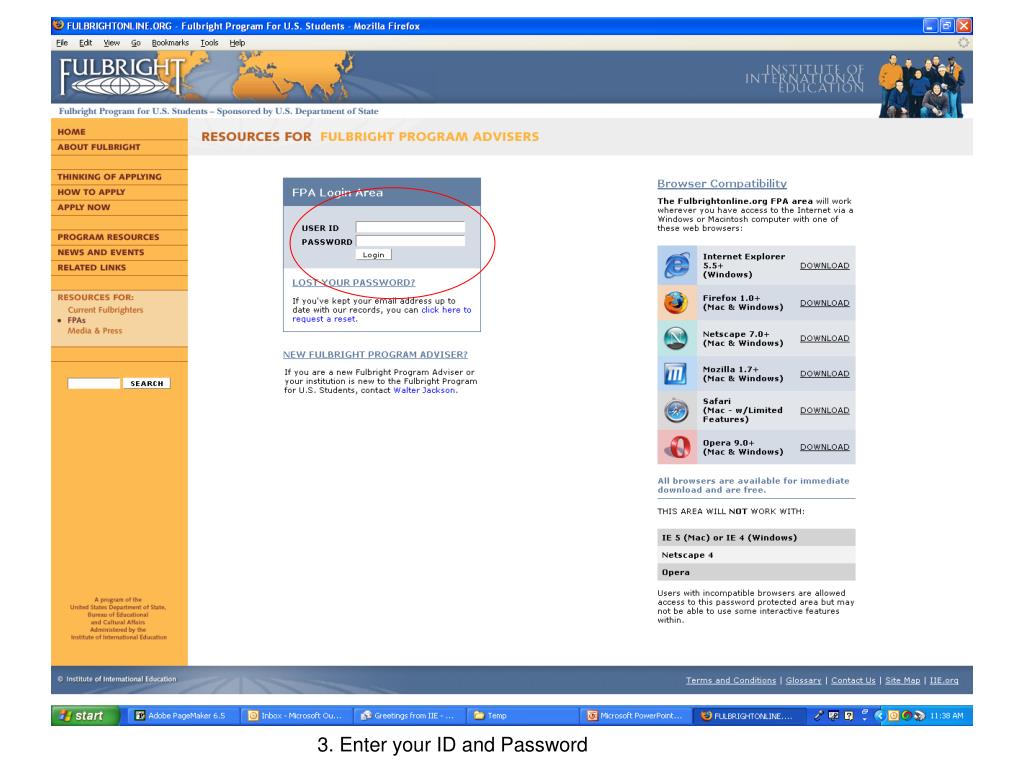Open HOW TO APPLY sidebar item
This screenshot has width=1024, height=768.
click(x=91, y=192)
